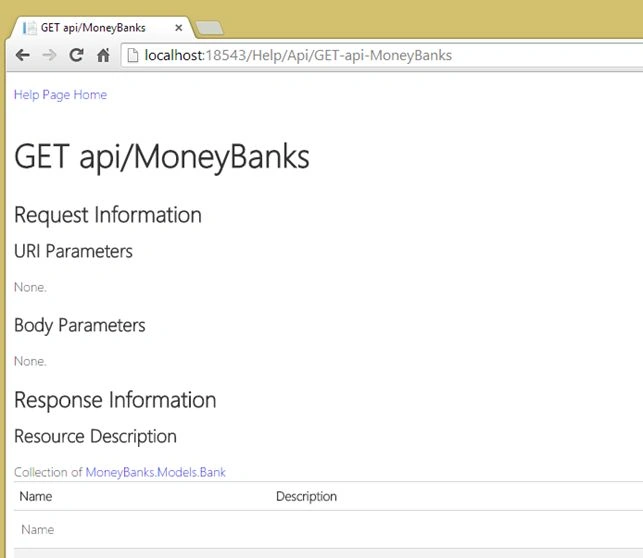Image resolution: width=643 pixels, height=558 pixels.
Task: Open a new tab button
Action: 210,28
